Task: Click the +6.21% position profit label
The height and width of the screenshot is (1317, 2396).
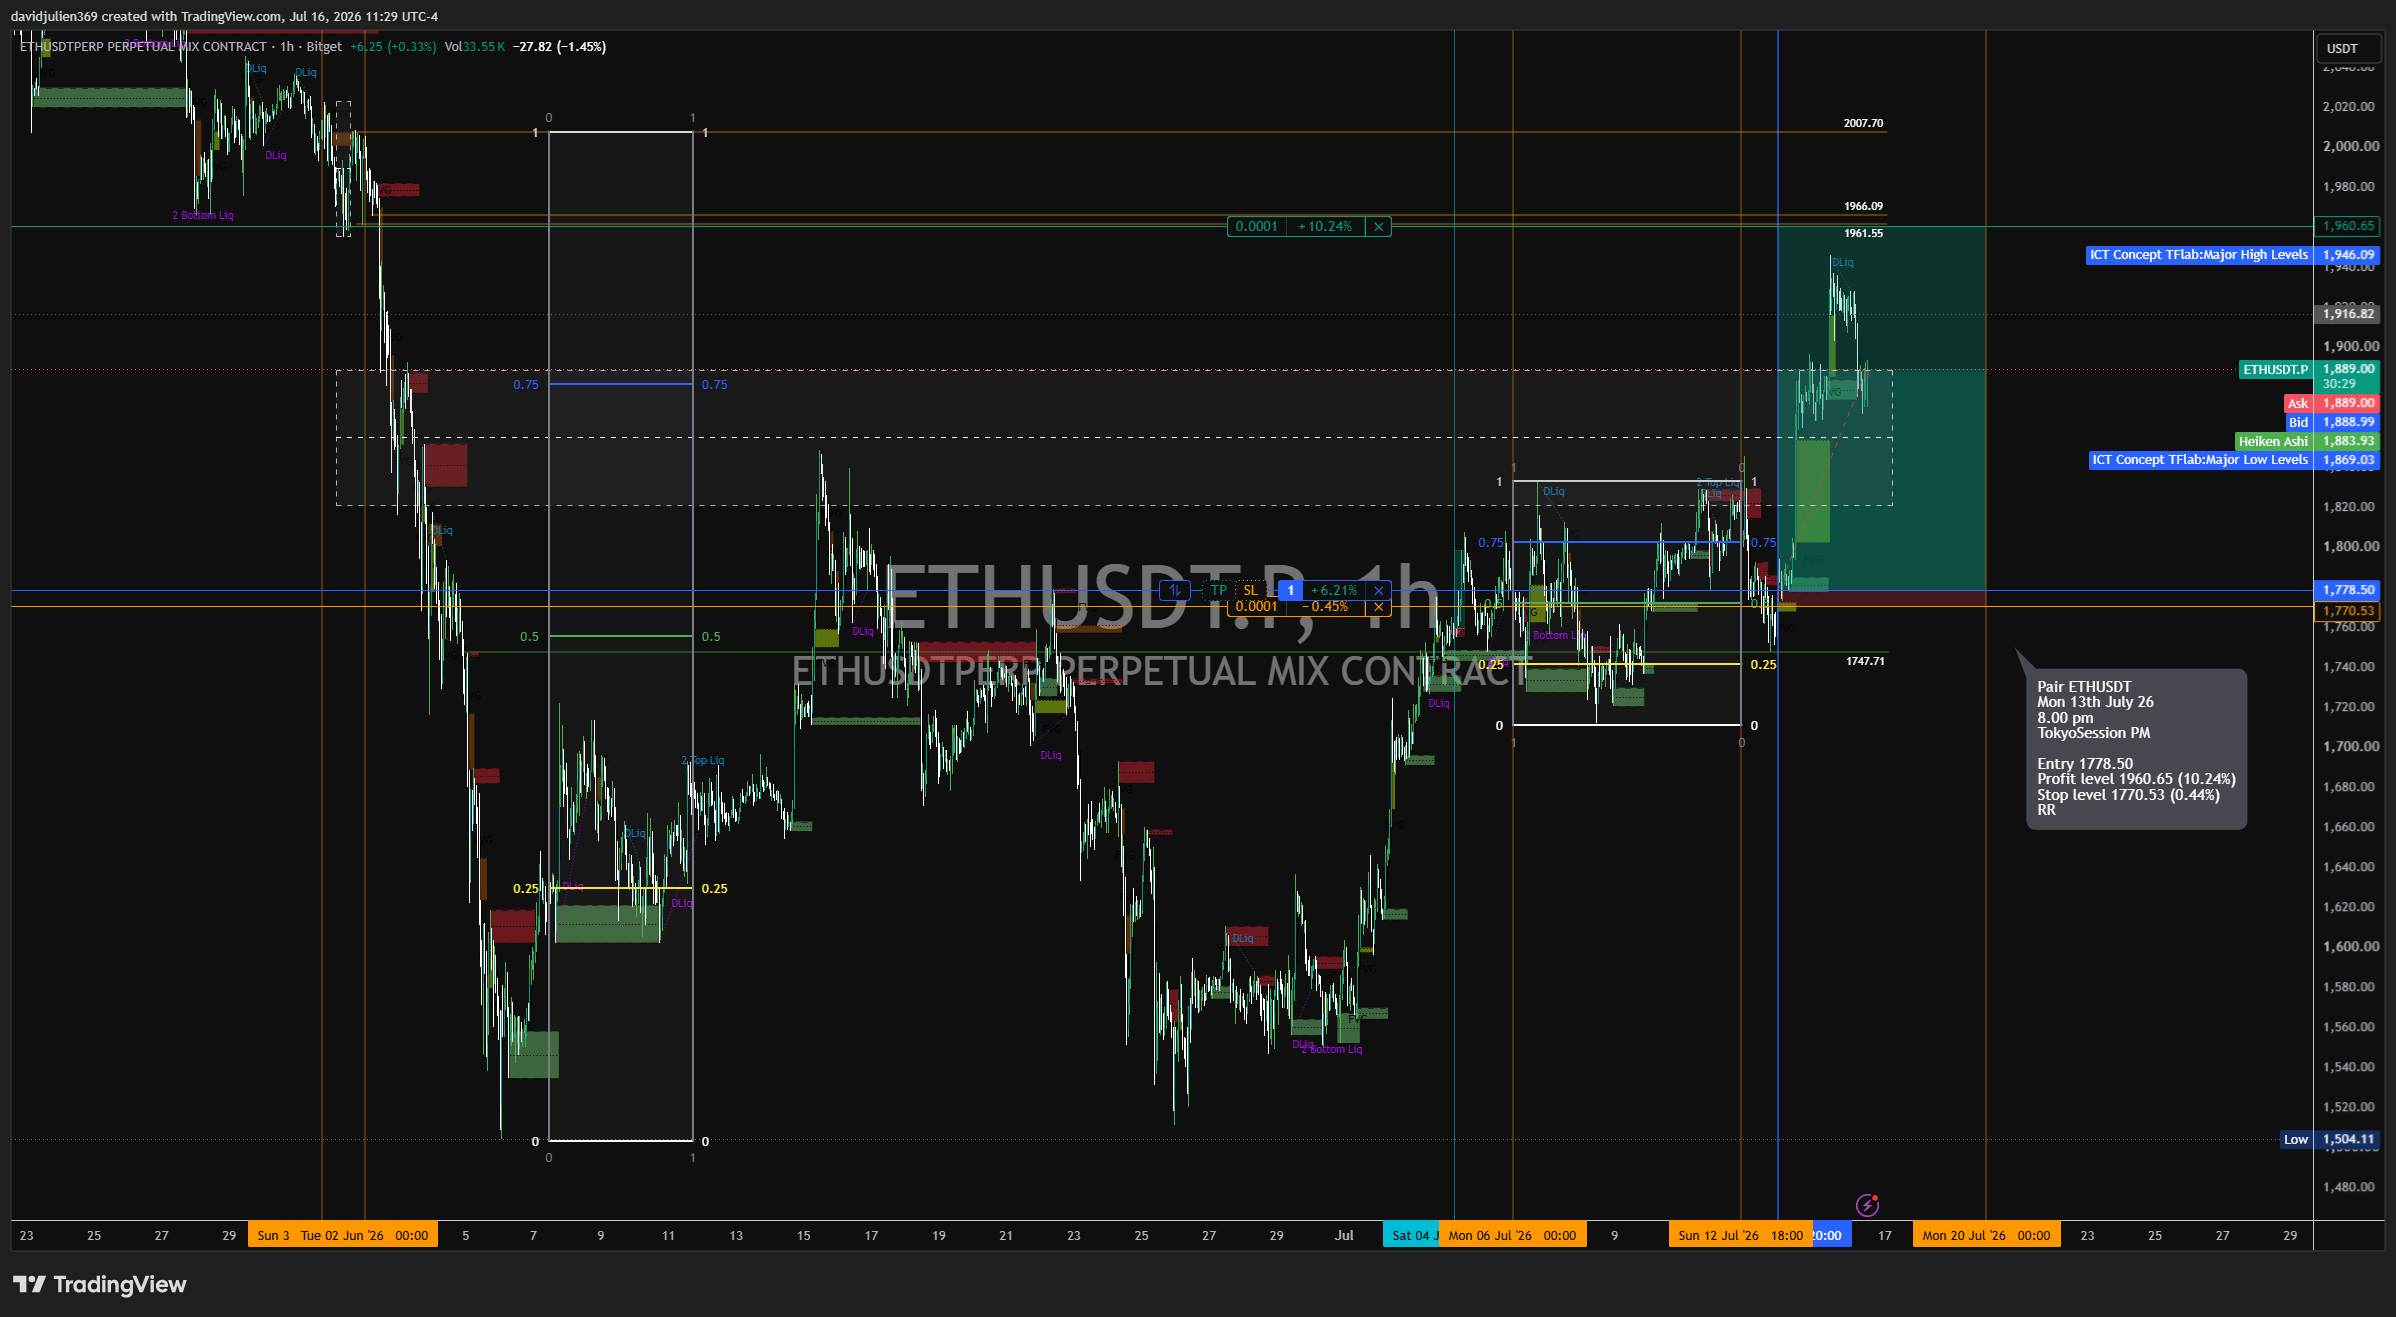Action: 1334,591
